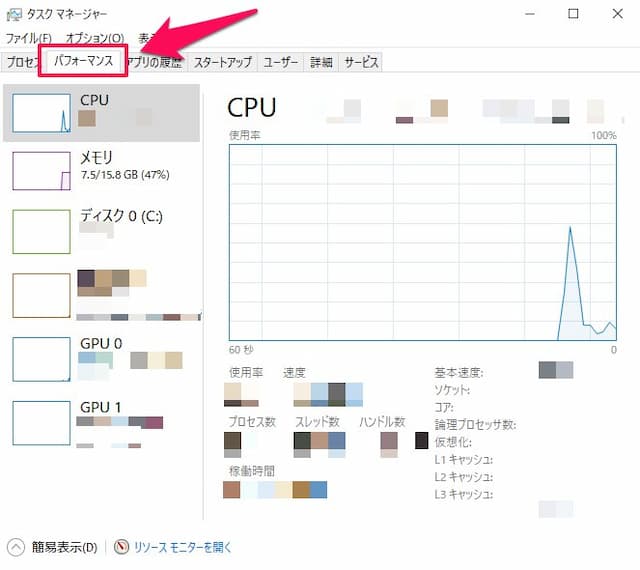Open the ファイル(F) menu
Image resolution: width=640 pixels, height=570 pixels.
28,38
